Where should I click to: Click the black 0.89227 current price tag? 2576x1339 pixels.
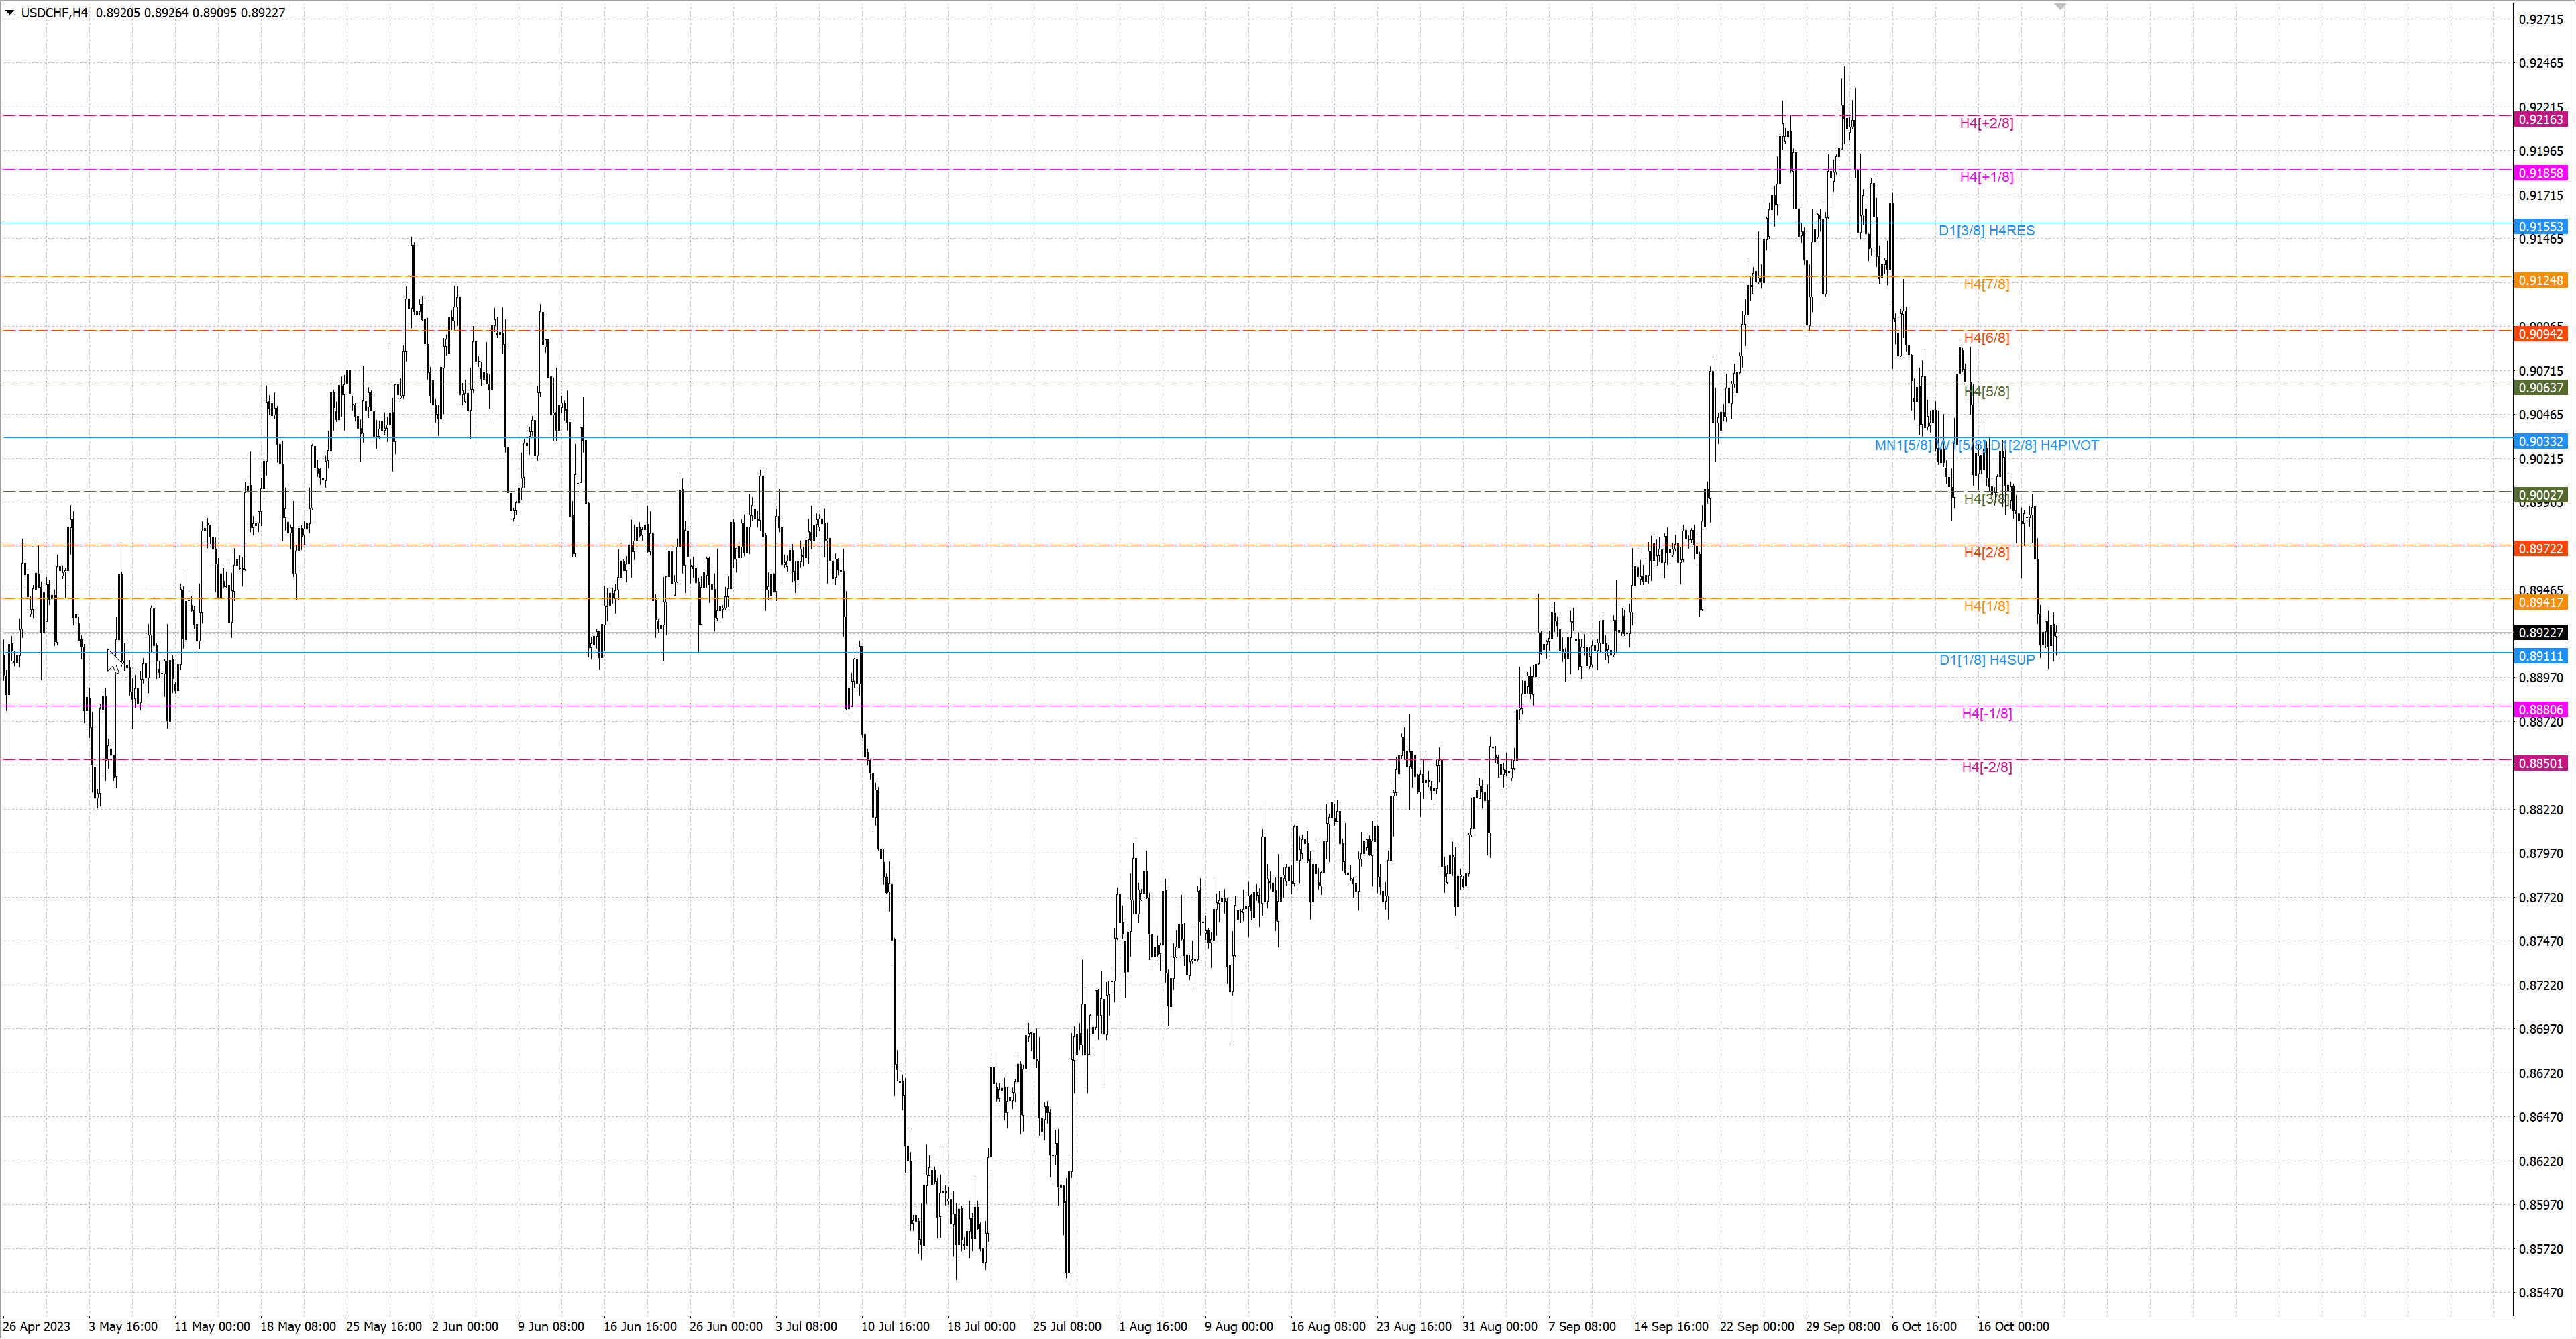[x=2540, y=633]
